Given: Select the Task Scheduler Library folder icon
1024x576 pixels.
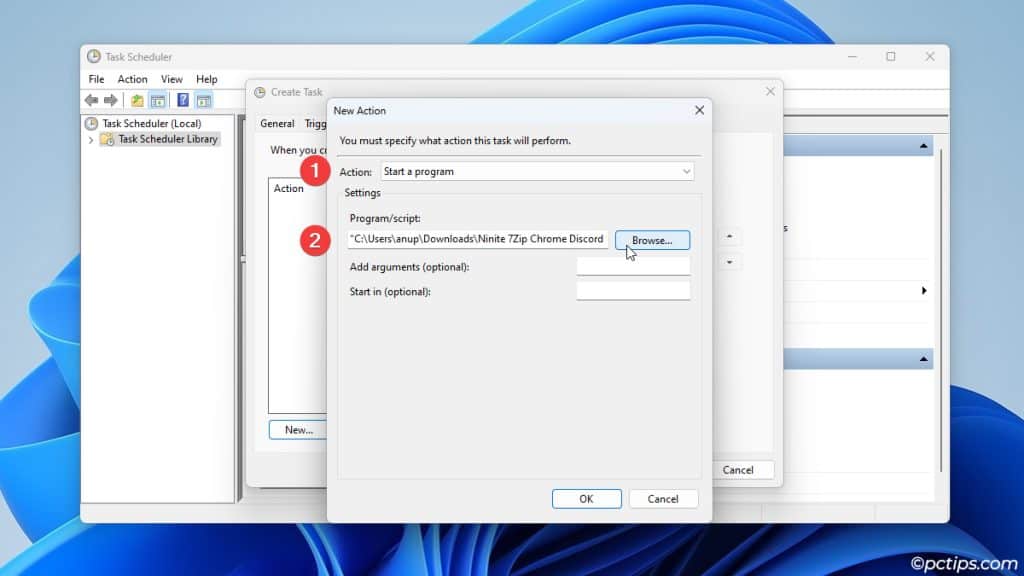Looking at the screenshot, I should click(x=108, y=139).
